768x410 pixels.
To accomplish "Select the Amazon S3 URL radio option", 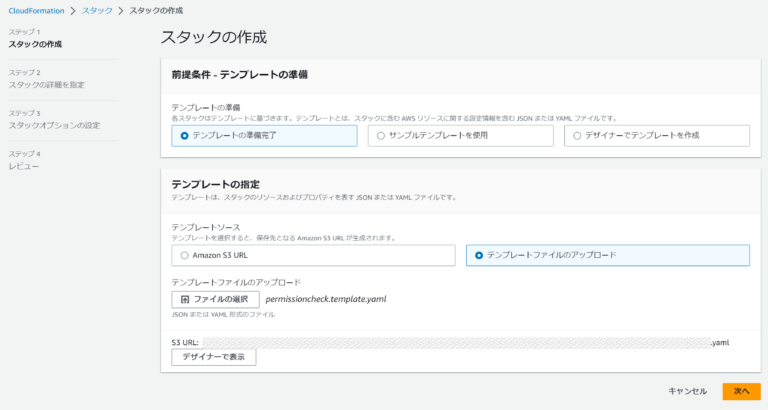I will pos(313,255).
